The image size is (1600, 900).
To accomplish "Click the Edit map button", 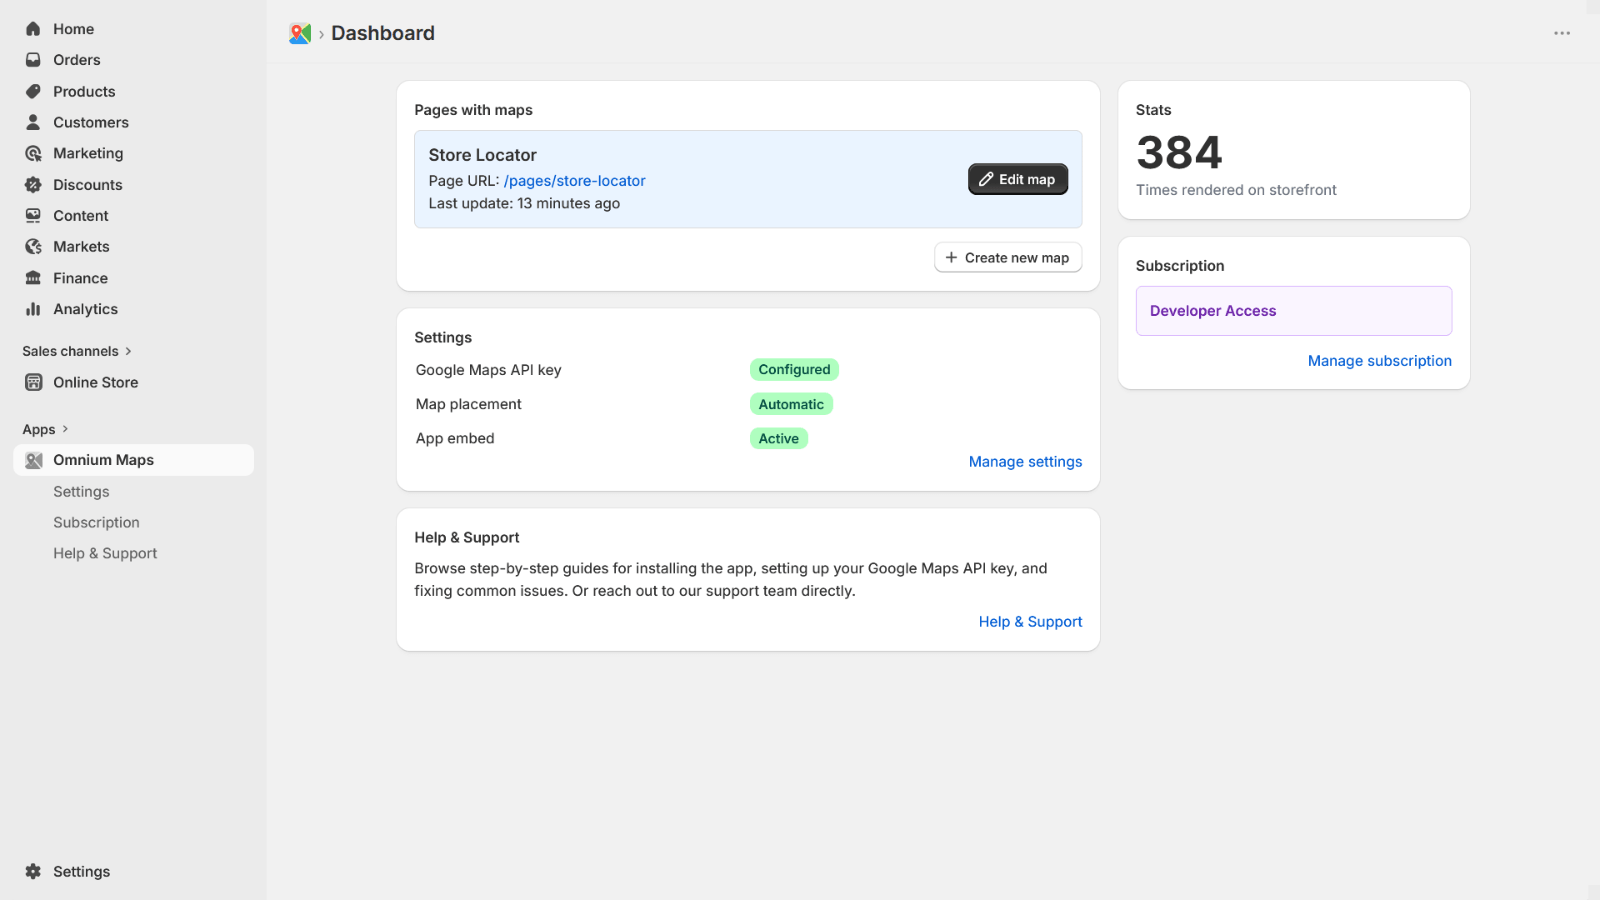I will tap(1017, 179).
